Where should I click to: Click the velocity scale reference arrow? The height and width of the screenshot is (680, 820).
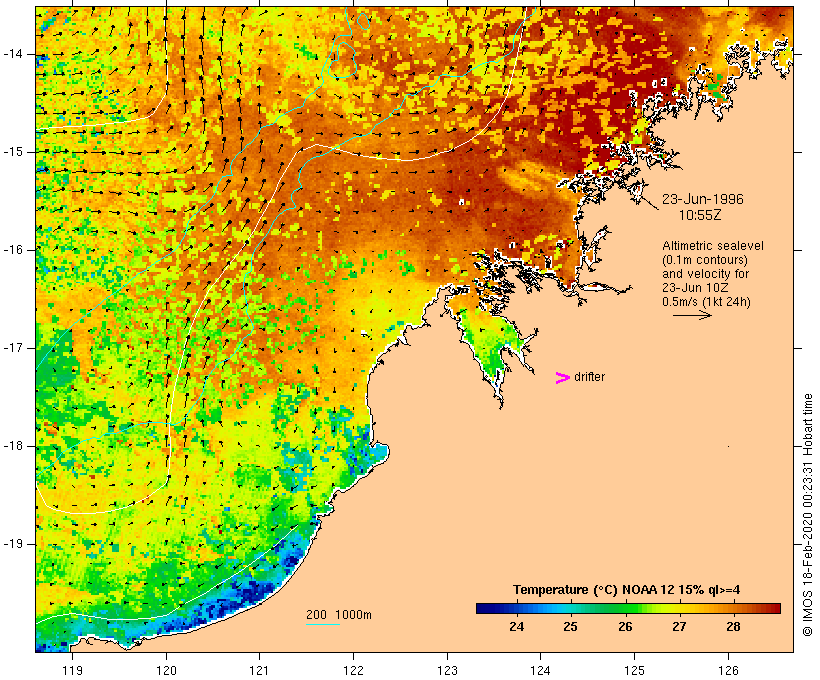(692, 315)
